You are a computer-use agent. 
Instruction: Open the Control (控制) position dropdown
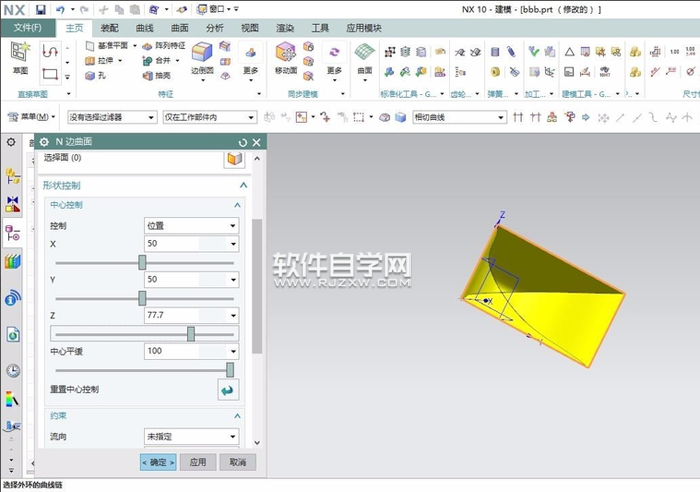pyautogui.click(x=191, y=226)
